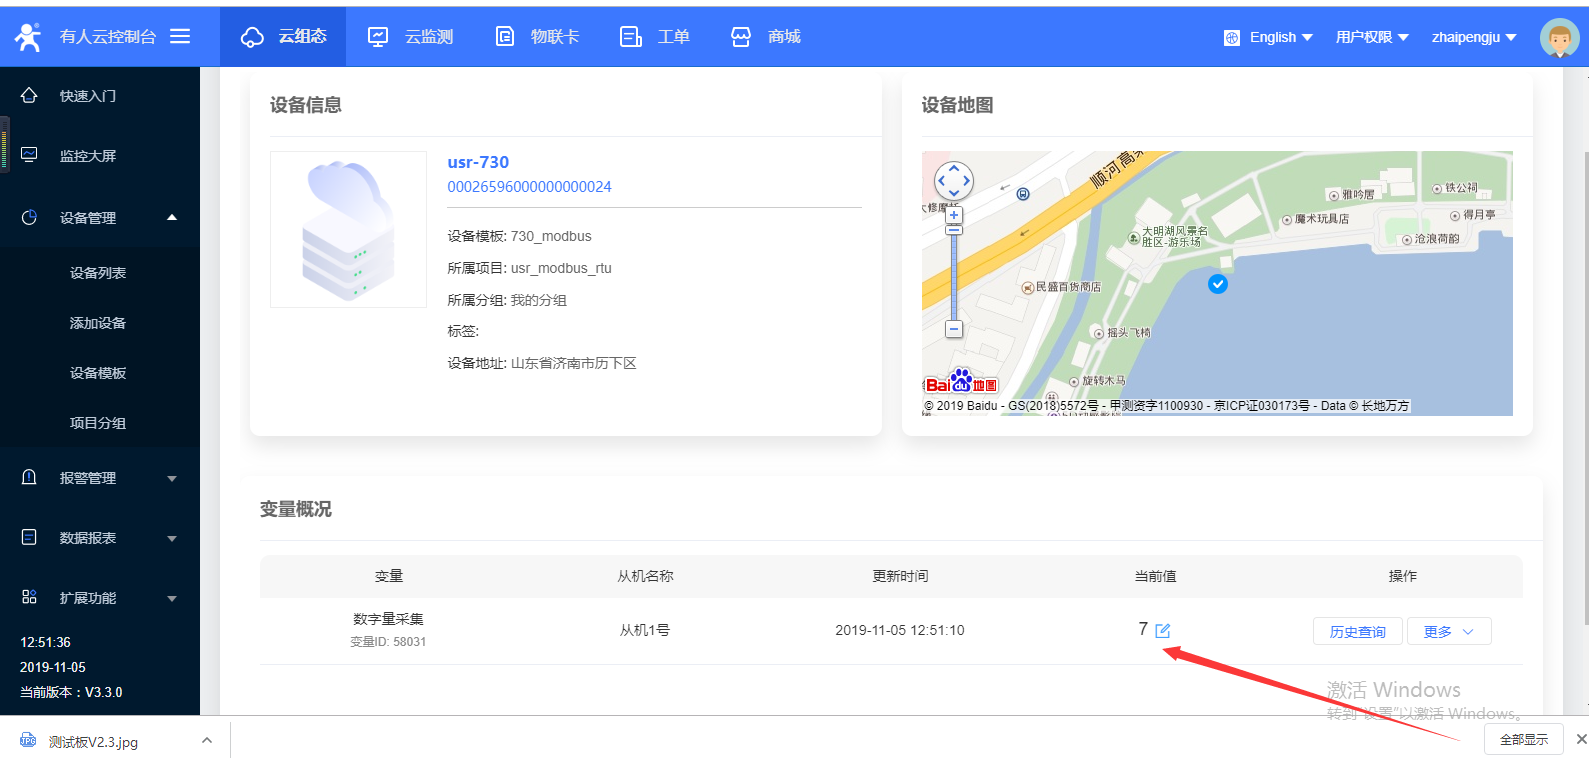This screenshot has width=1589, height=762.
Task: Click the map zoom out minus button
Action: [954, 329]
